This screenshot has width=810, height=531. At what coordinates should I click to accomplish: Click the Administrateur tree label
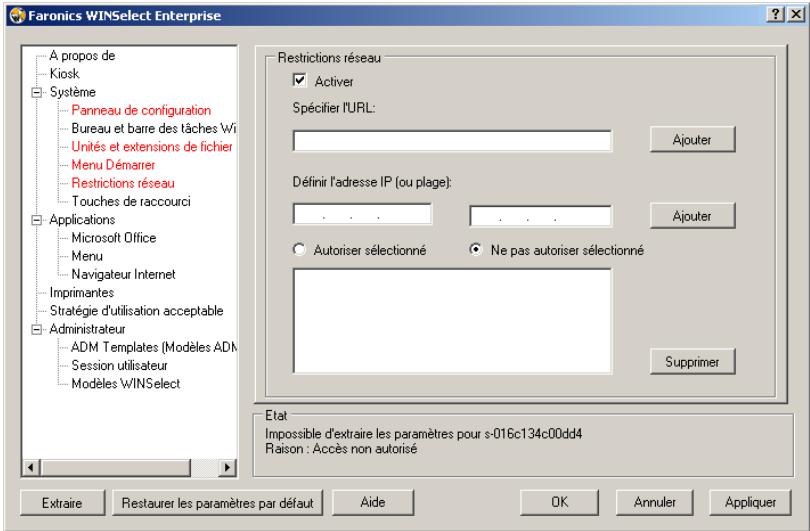[x=87, y=329]
